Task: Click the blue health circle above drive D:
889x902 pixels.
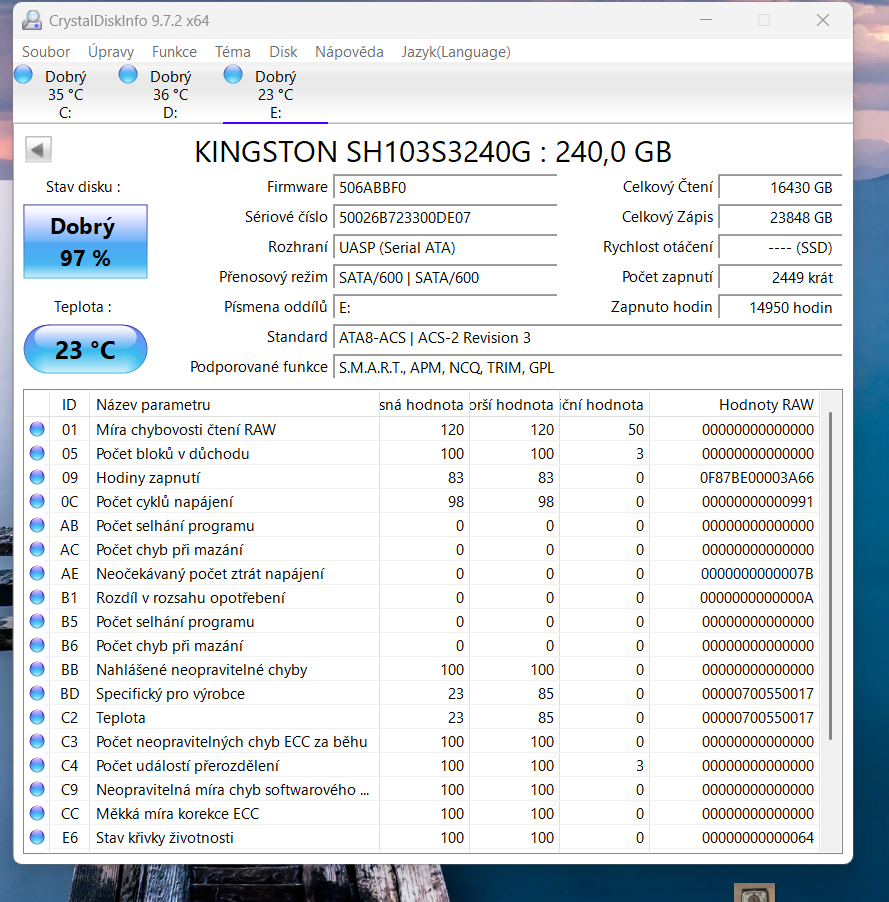Action: (x=127, y=73)
